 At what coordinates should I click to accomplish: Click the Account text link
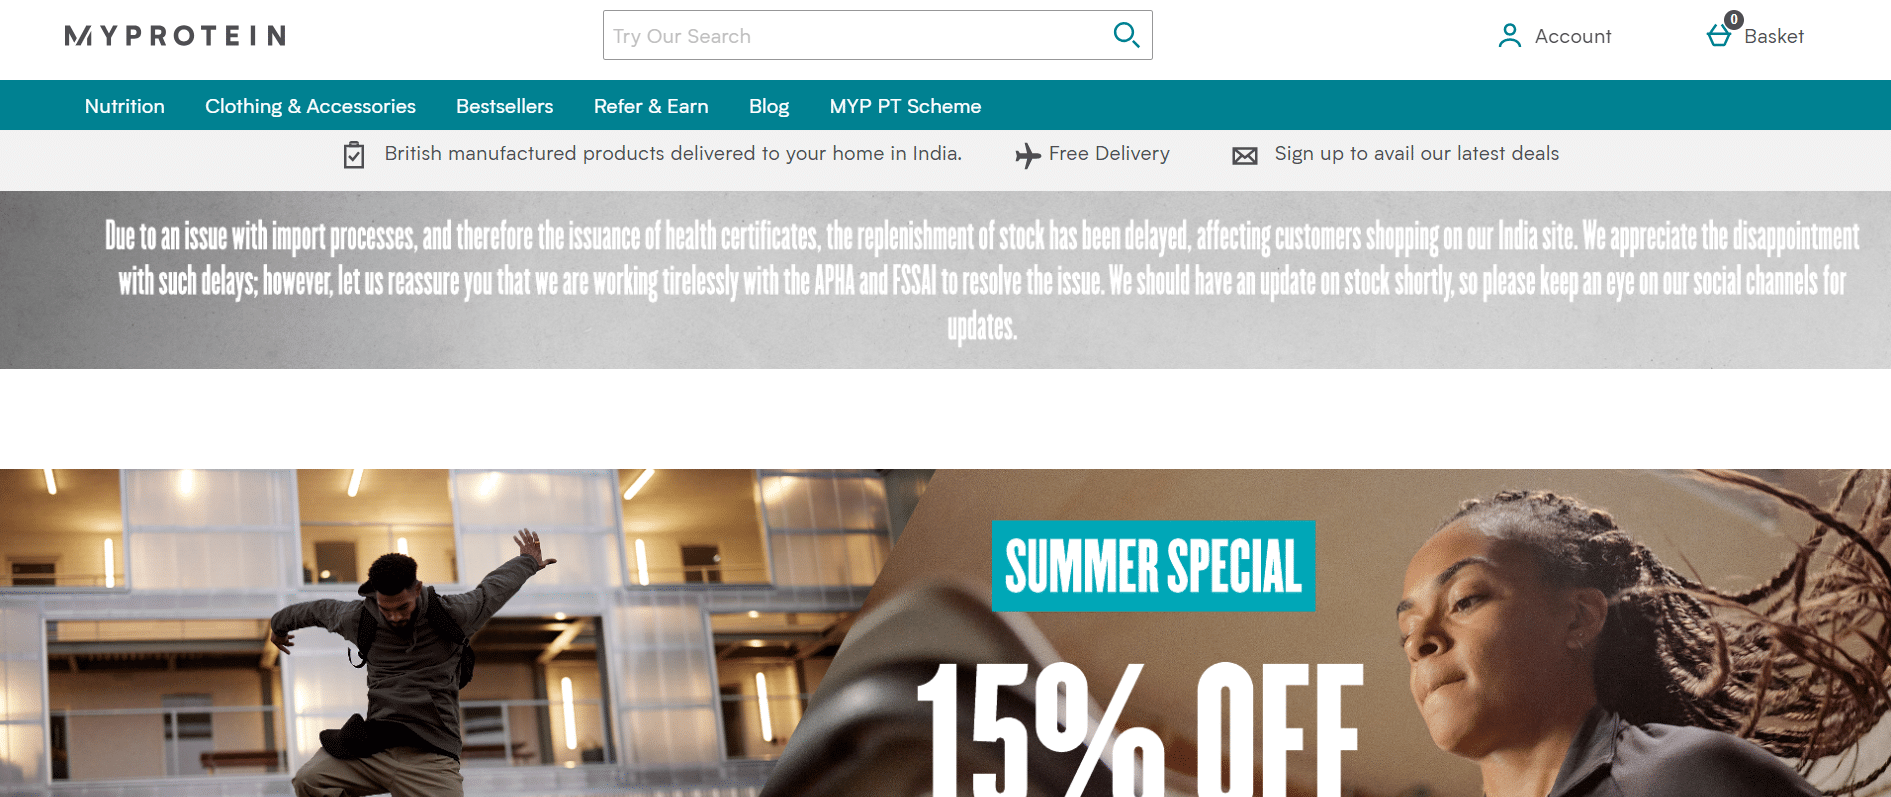point(1573,36)
